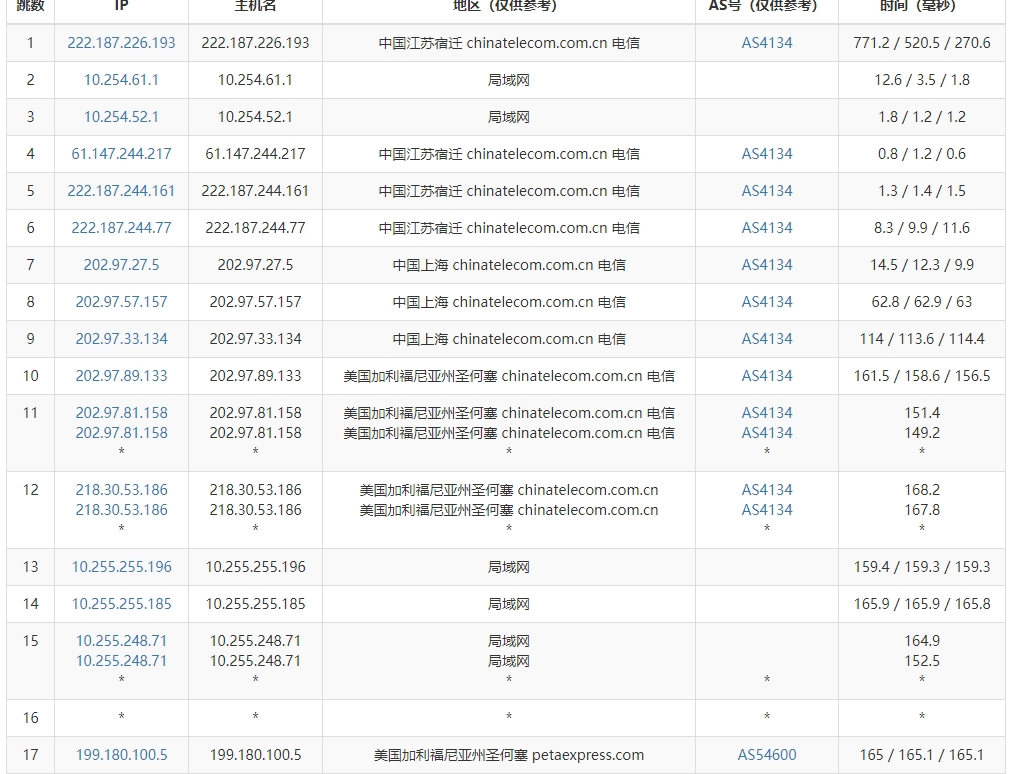Select IP link 61.147.244.217 at hop 4

(121, 154)
